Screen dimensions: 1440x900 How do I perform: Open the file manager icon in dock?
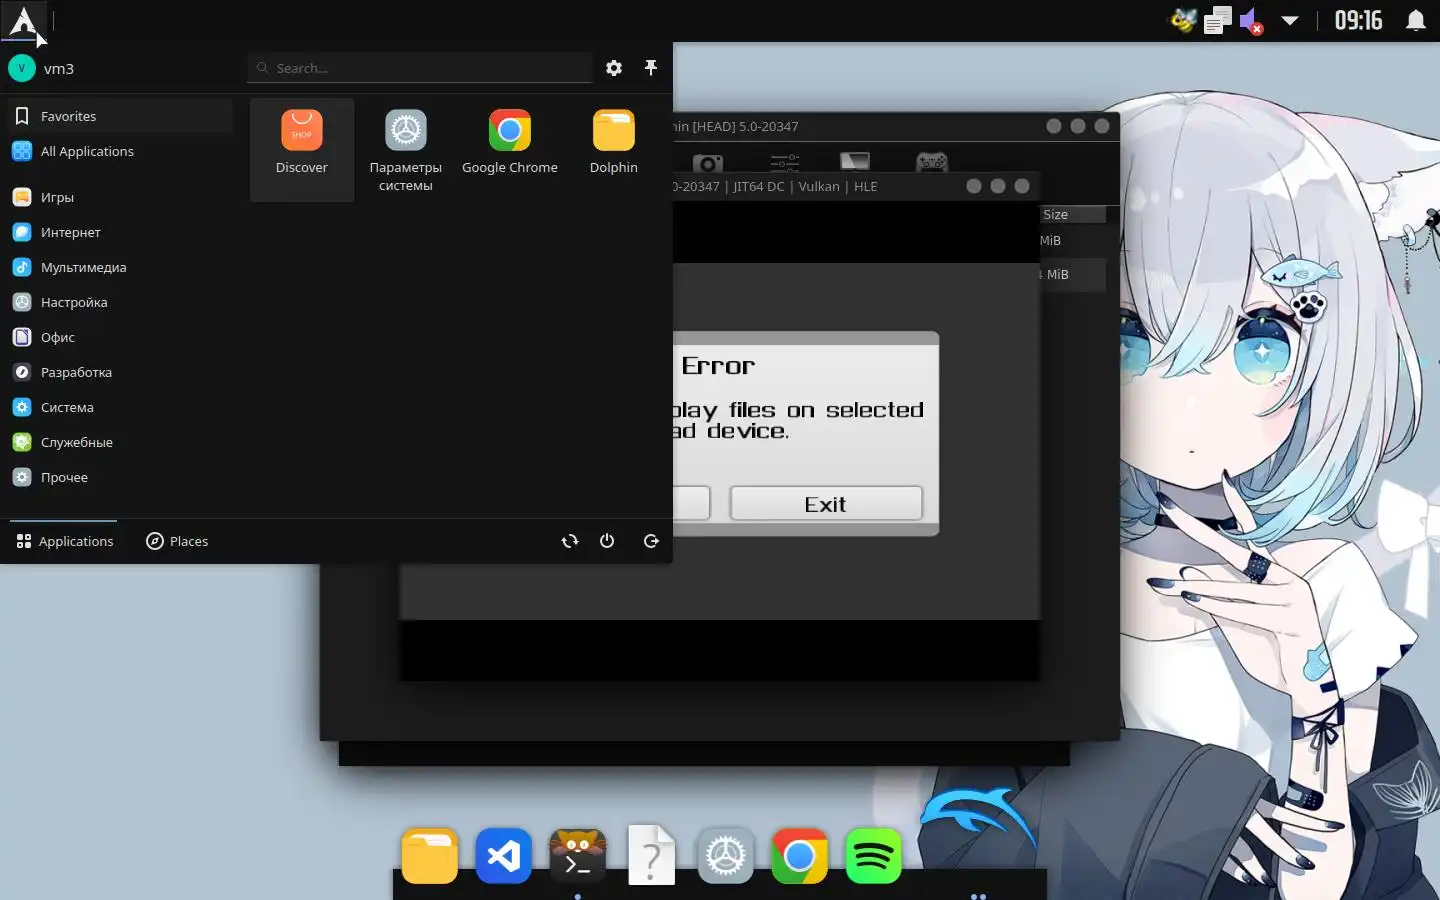pos(430,856)
